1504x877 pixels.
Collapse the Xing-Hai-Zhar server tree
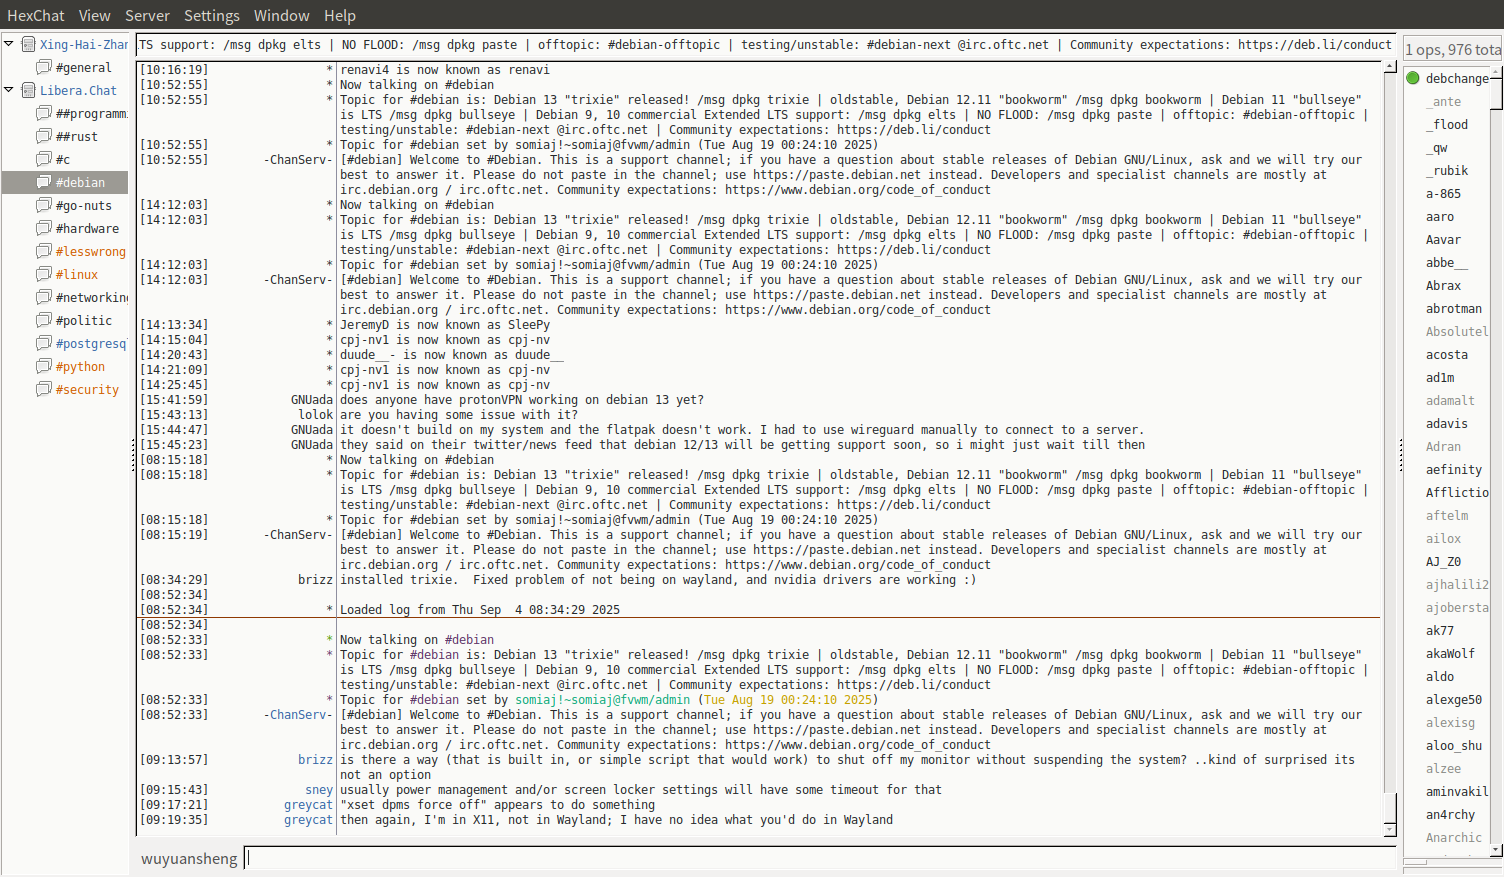coord(9,44)
